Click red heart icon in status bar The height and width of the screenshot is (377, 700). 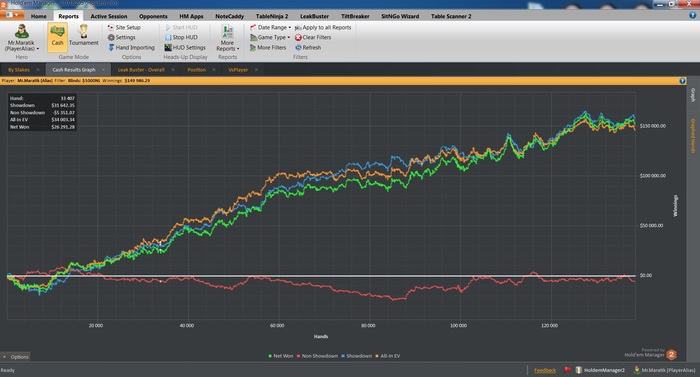coord(567,370)
